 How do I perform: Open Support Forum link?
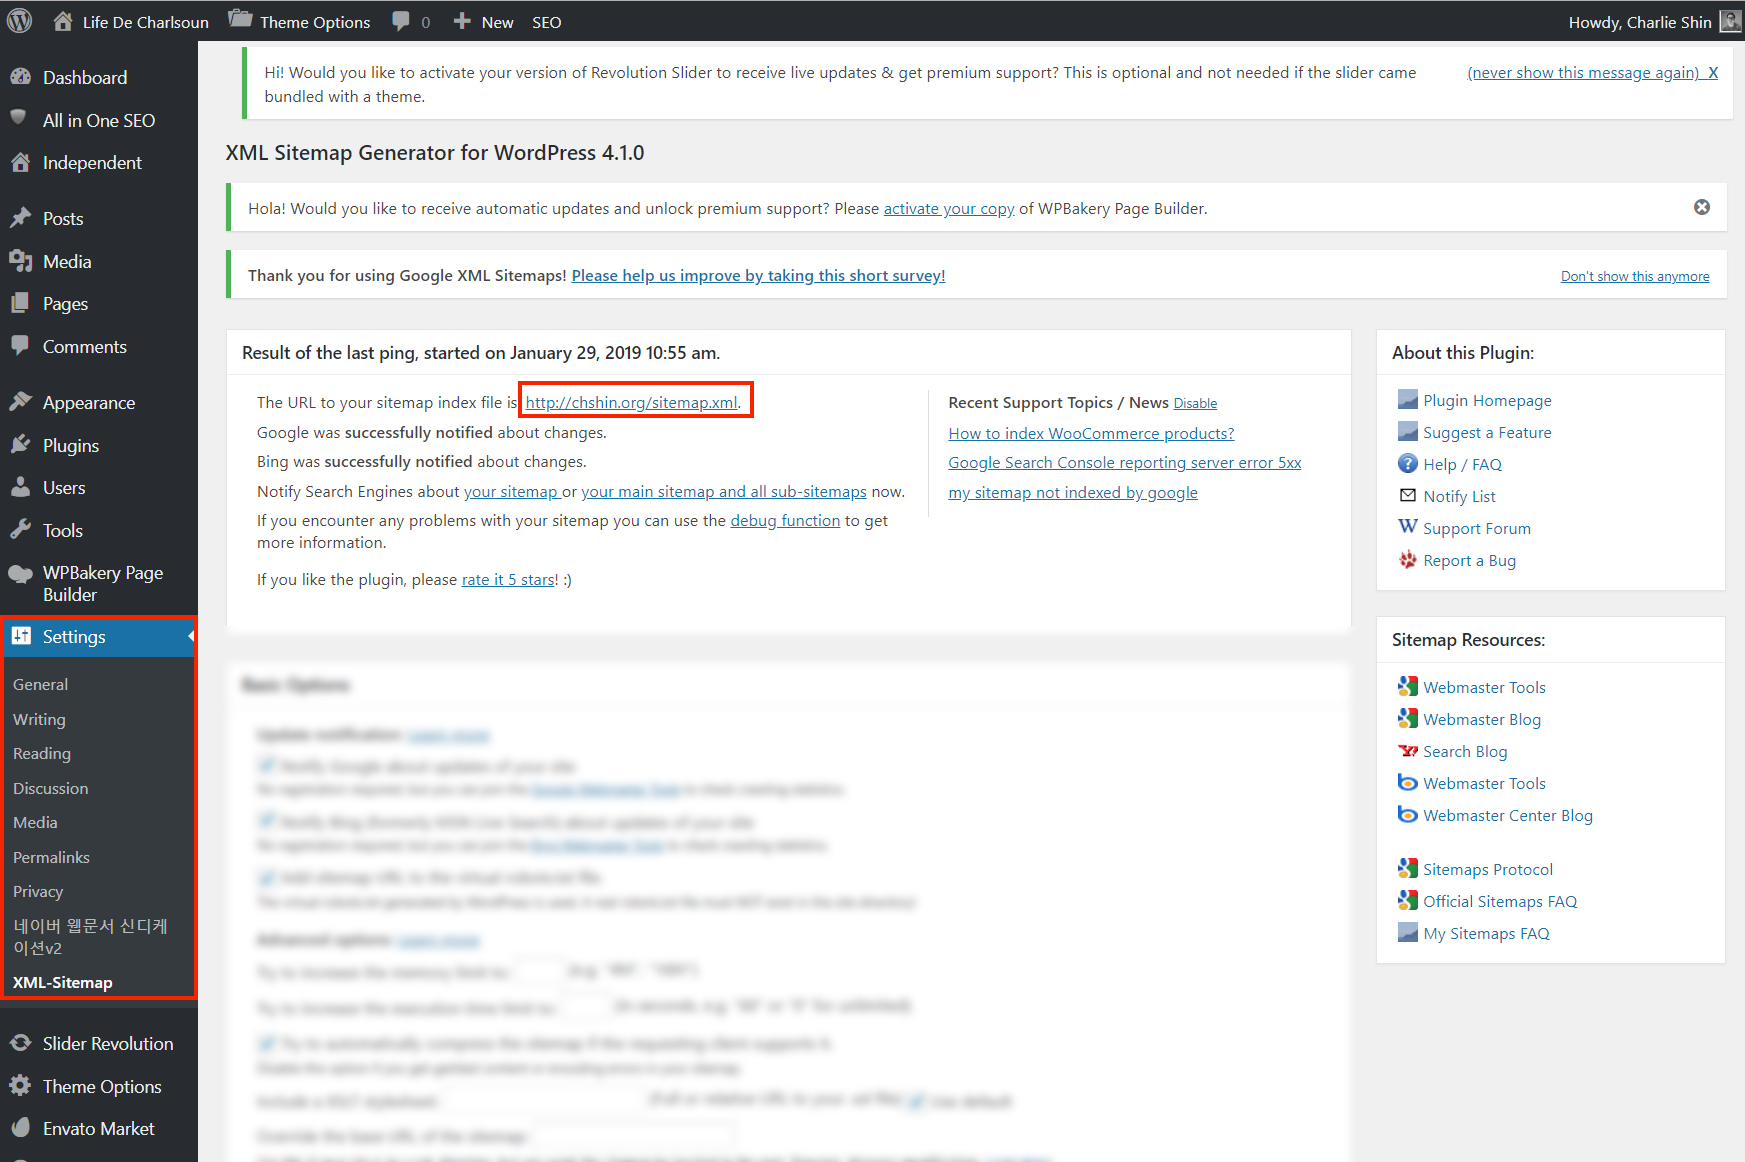1476,528
